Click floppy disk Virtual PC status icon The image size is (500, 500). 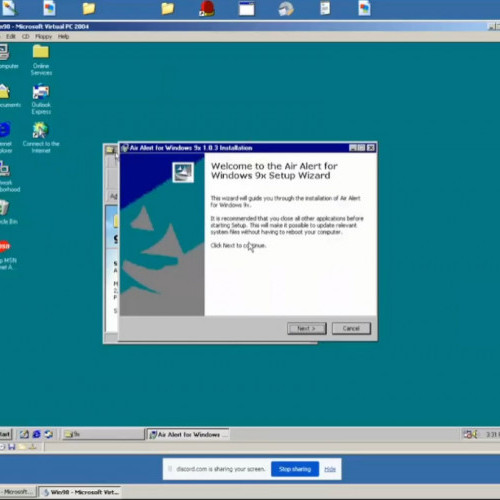(12, 447)
